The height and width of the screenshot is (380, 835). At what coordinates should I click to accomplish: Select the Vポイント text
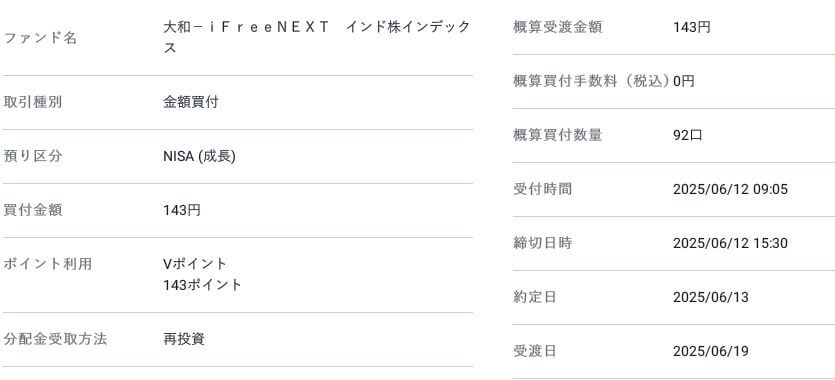pos(195,263)
